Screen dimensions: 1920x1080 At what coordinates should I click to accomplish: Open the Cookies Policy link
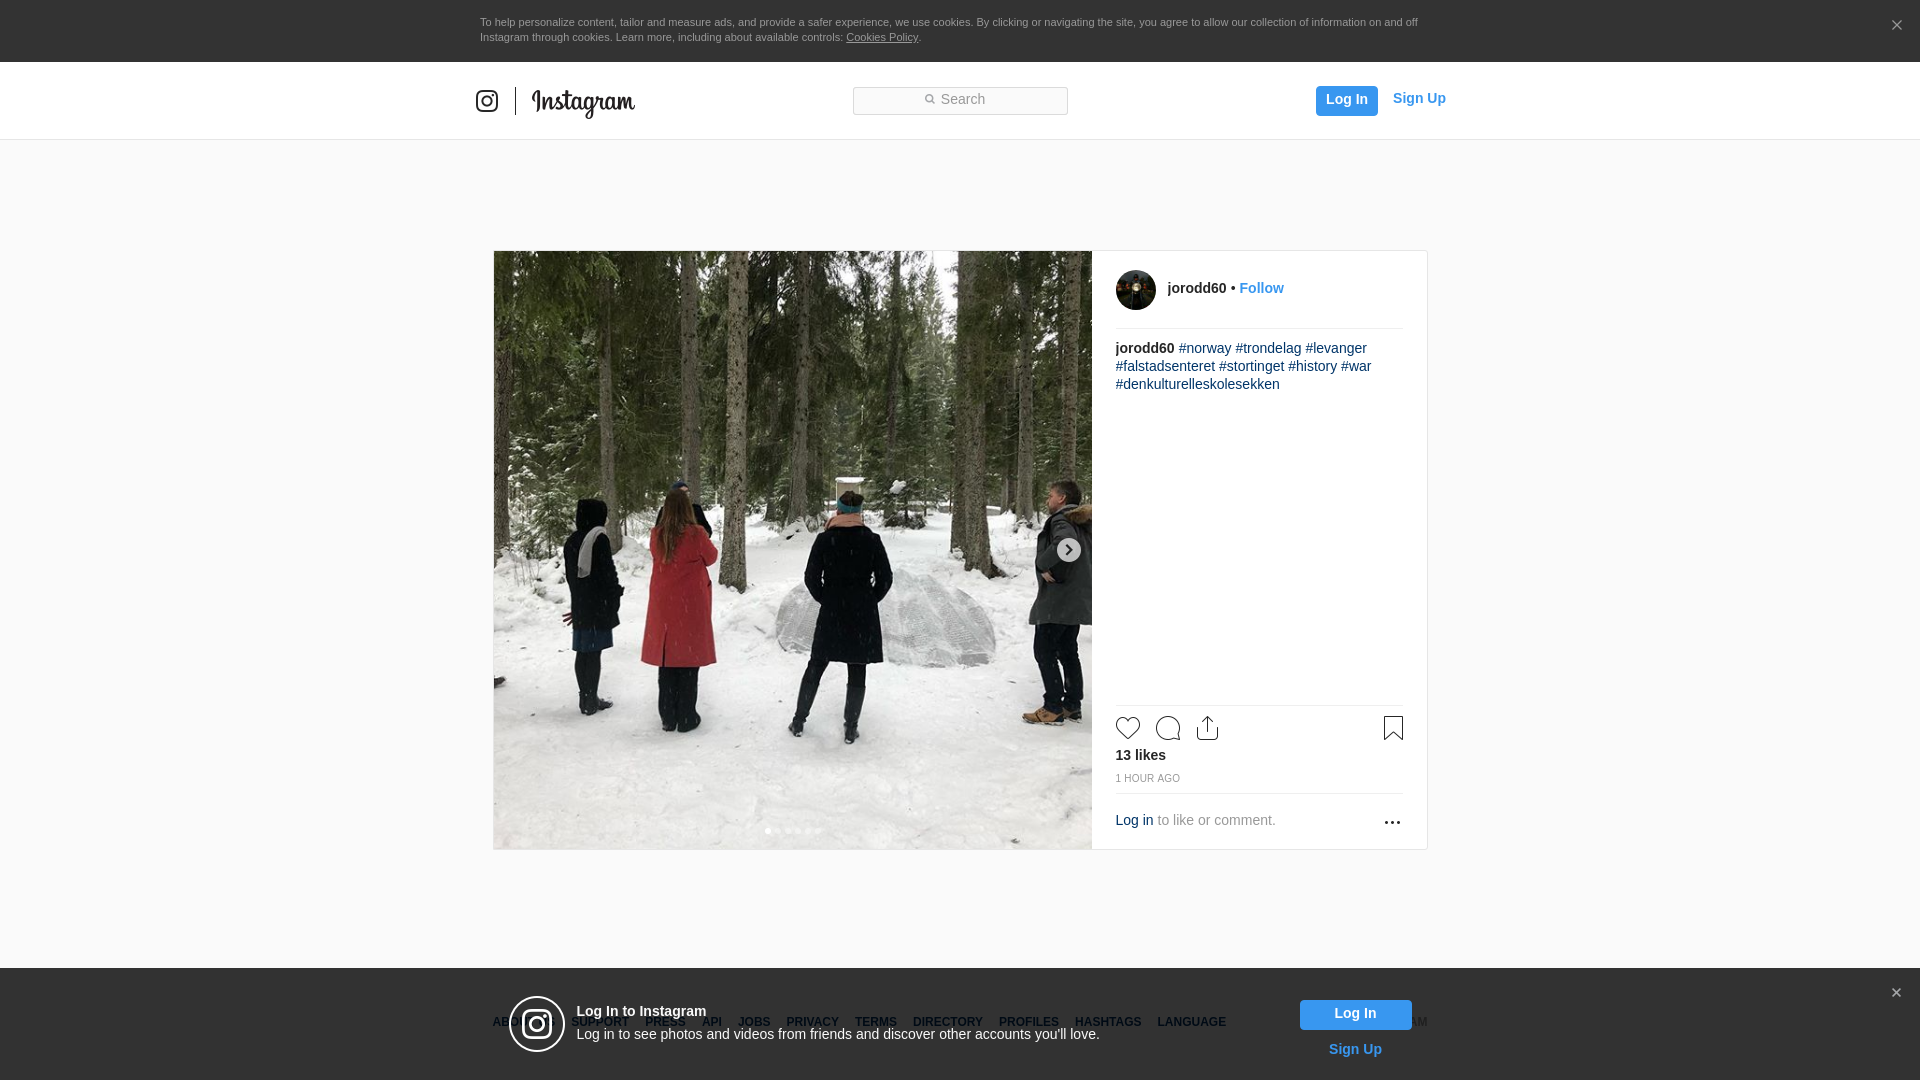click(x=881, y=37)
